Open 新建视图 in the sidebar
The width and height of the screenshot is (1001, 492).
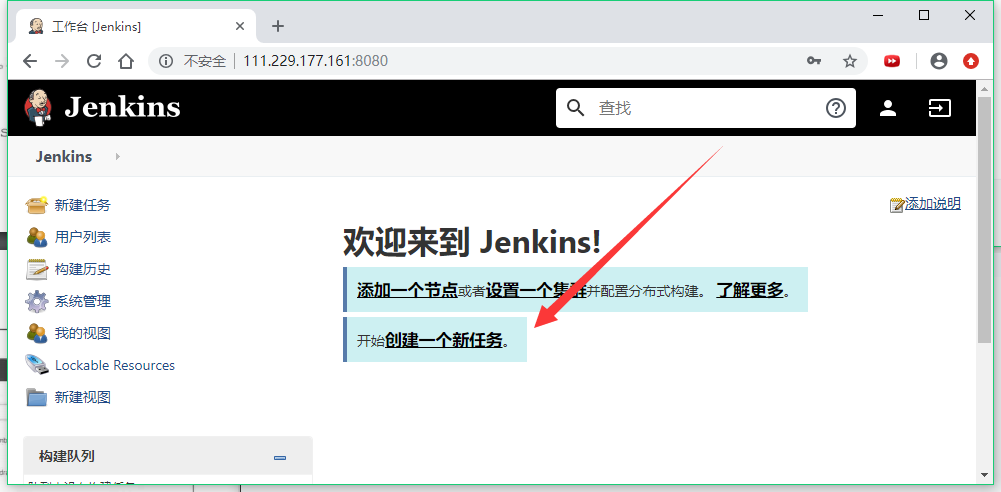click(83, 397)
